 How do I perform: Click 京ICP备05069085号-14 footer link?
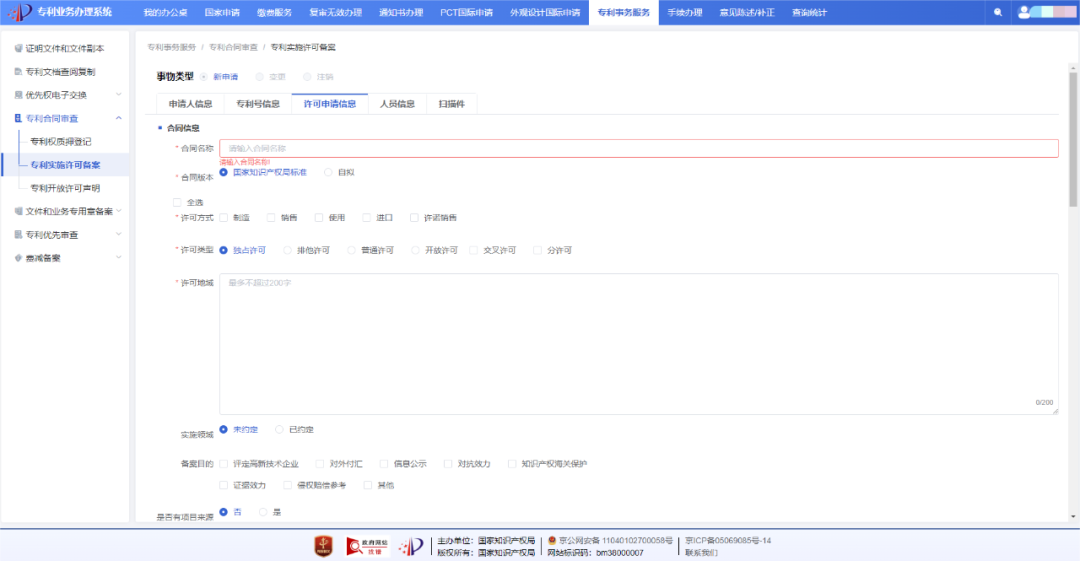pos(728,541)
